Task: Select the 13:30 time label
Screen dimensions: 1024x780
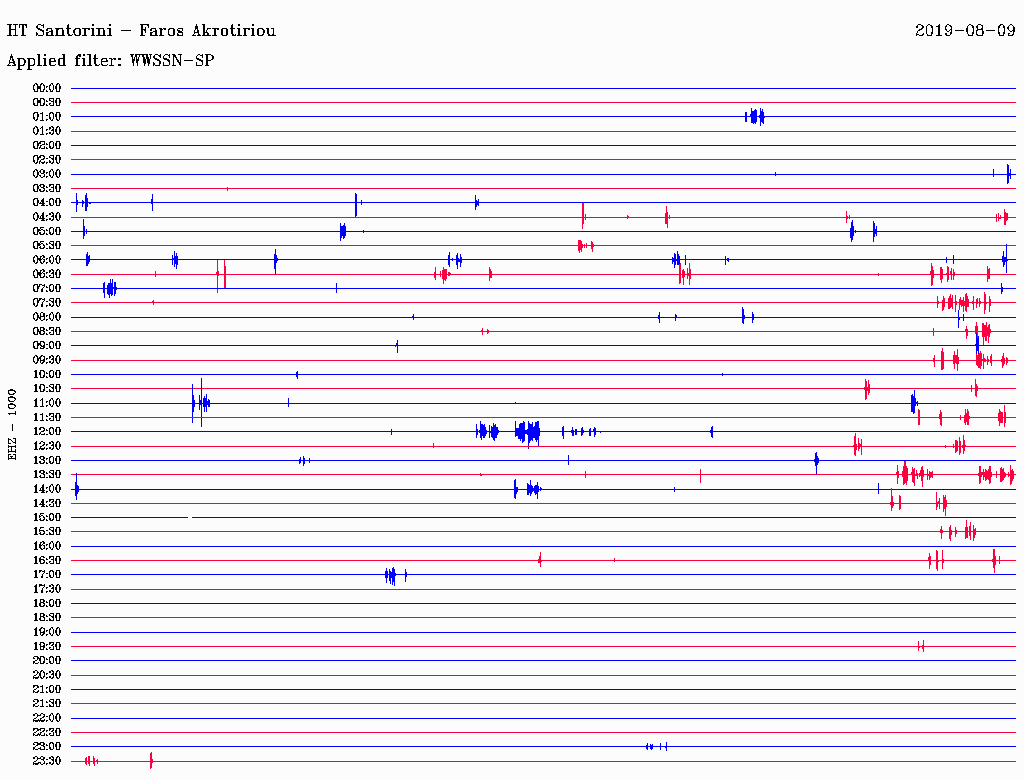Action: 47,475
